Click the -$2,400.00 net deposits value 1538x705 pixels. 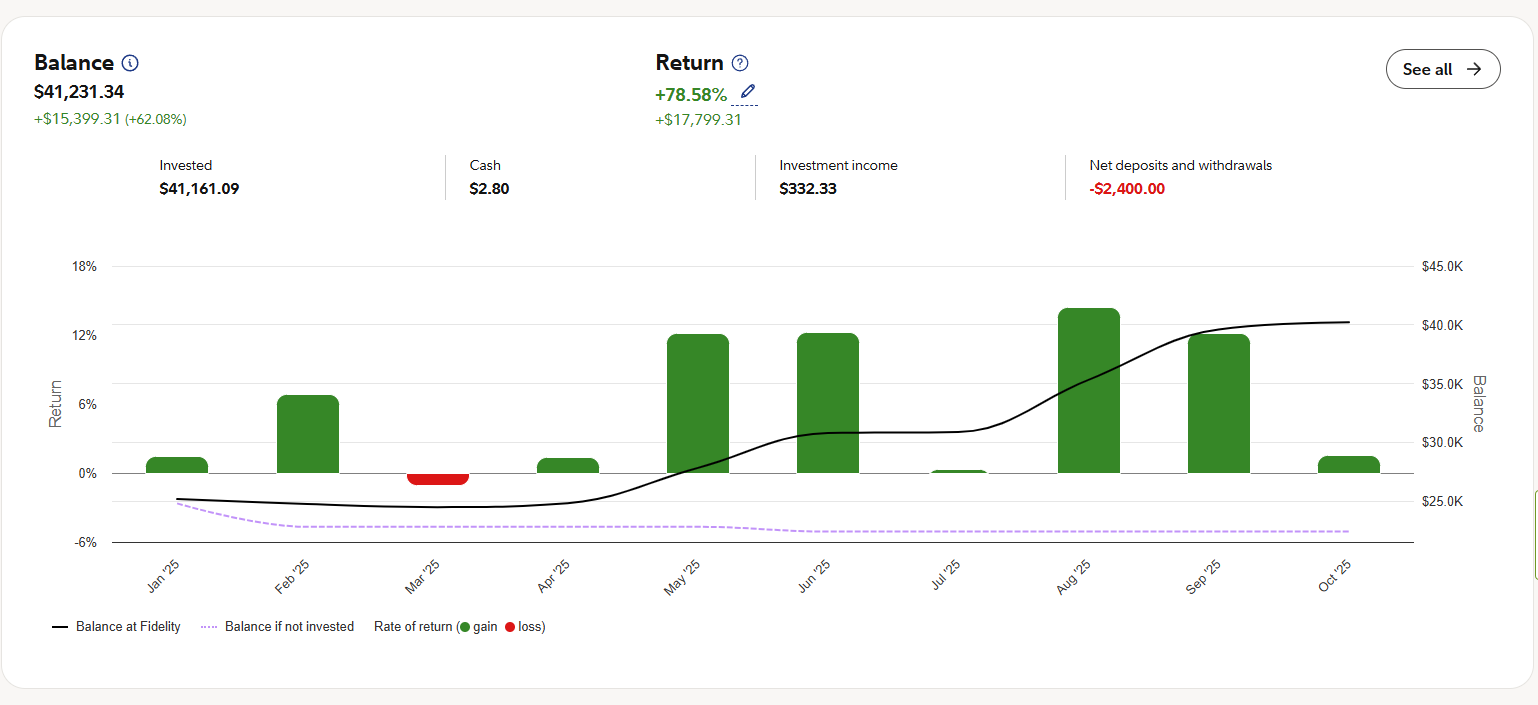point(1127,189)
